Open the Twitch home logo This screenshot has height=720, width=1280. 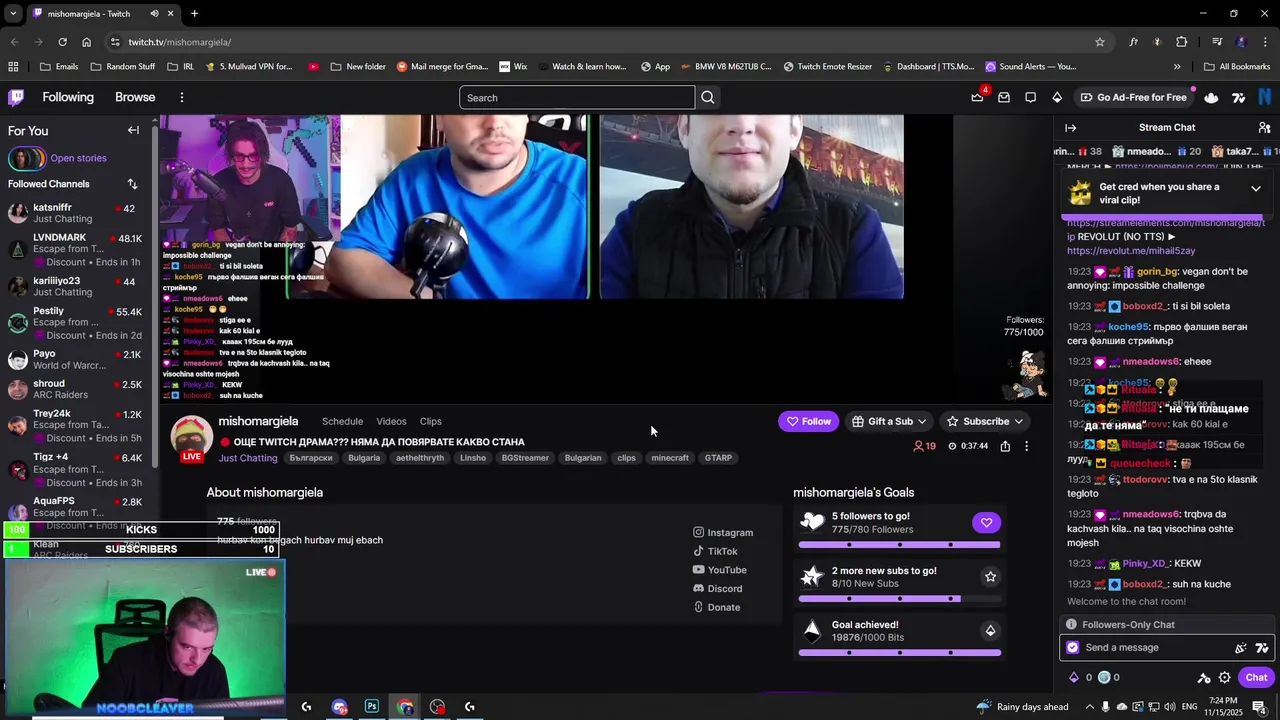tap(16, 97)
